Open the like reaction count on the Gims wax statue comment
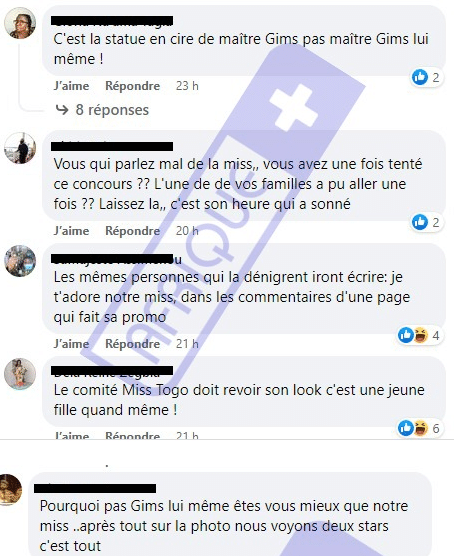 point(426,77)
